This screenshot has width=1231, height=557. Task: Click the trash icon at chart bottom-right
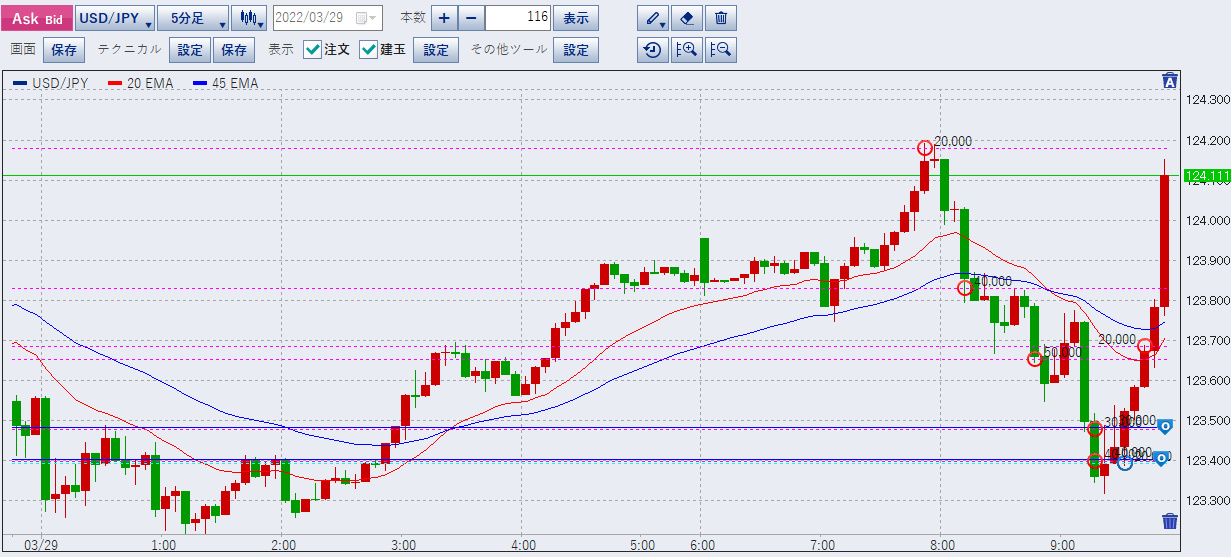pyautogui.click(x=1170, y=521)
